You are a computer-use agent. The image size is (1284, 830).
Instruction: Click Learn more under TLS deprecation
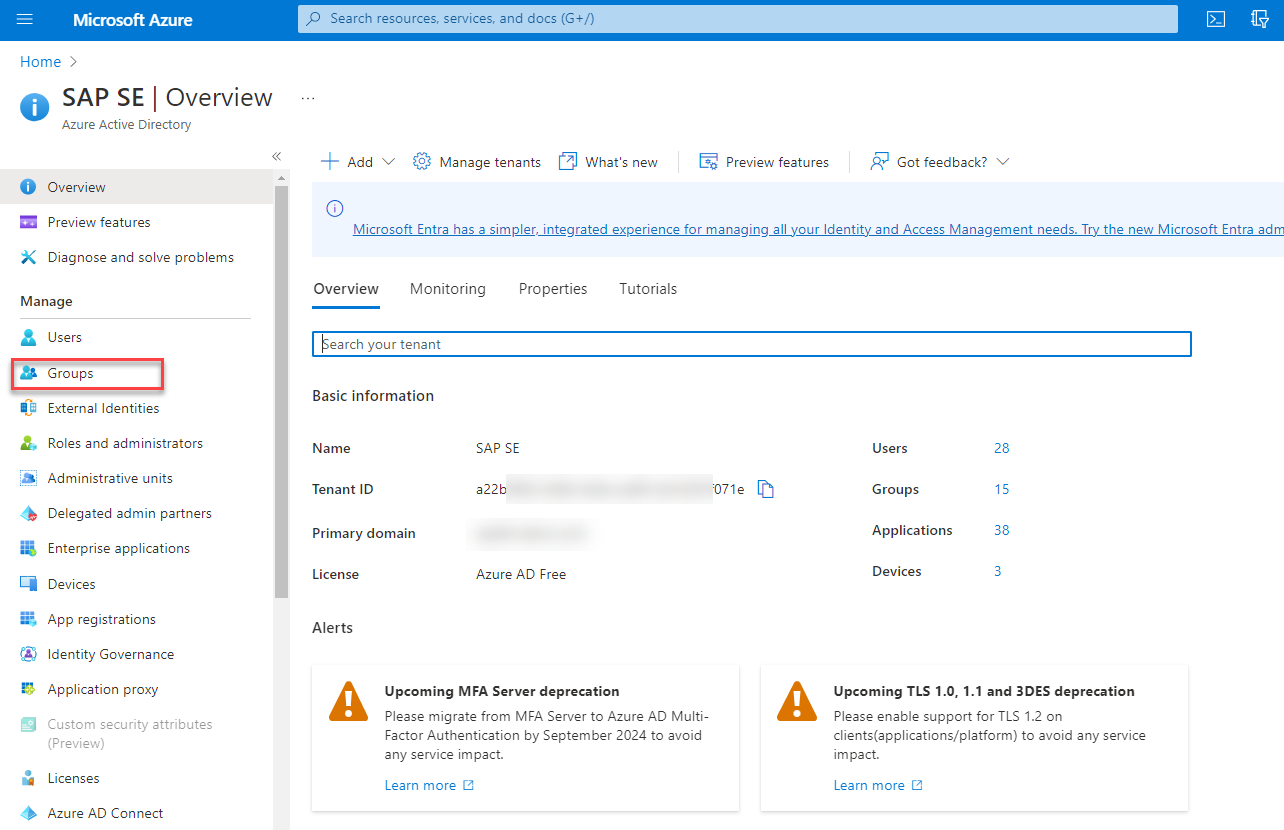878,785
